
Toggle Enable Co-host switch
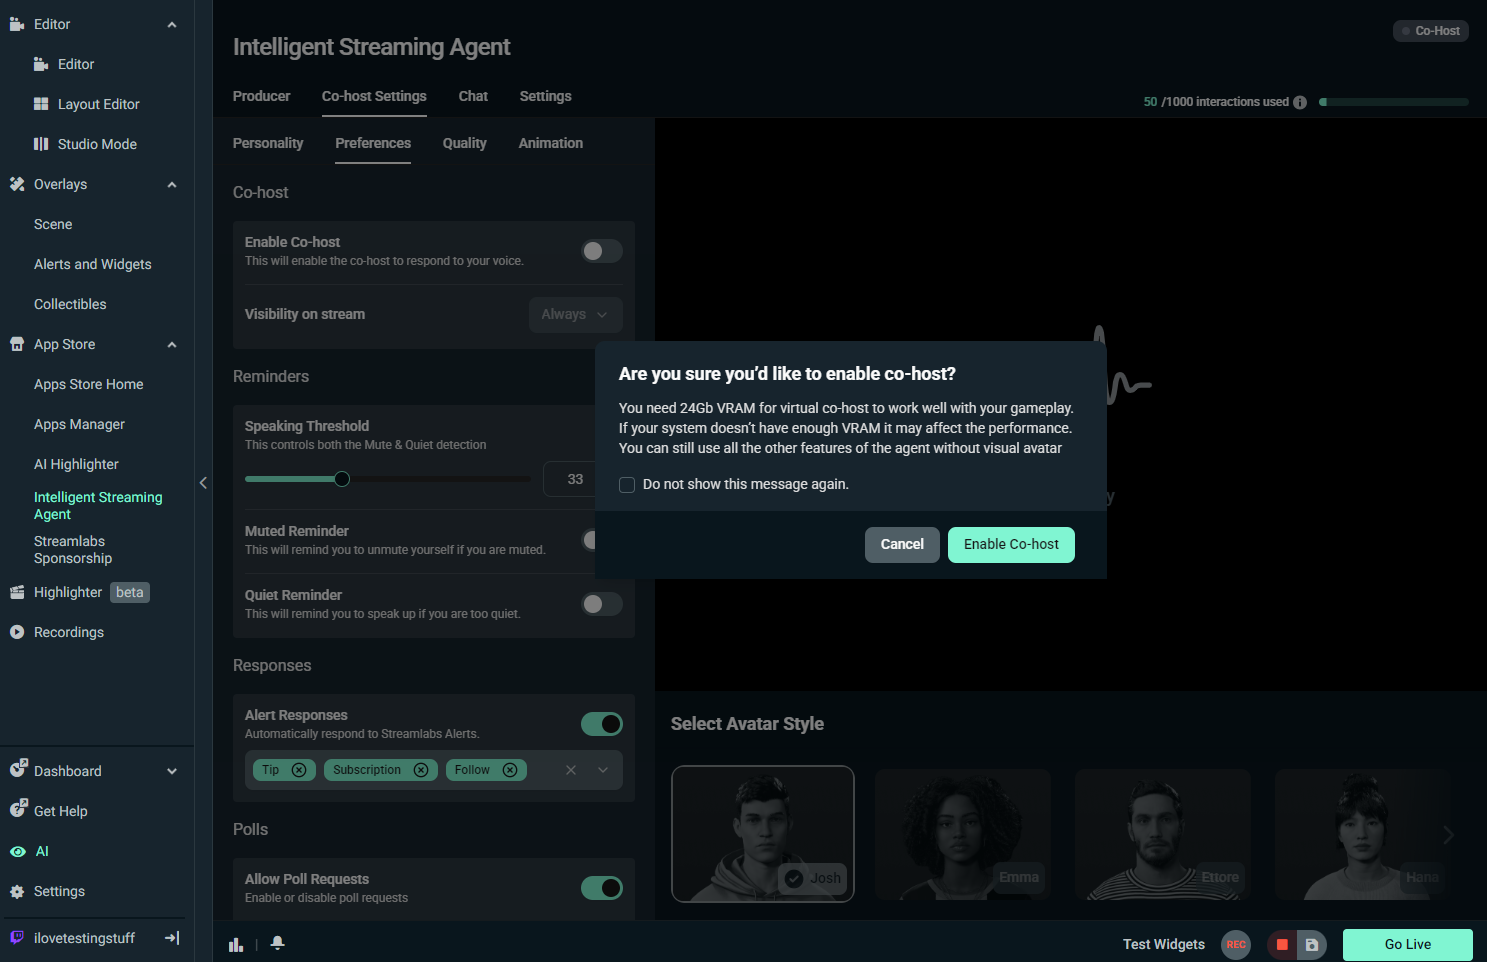(601, 251)
